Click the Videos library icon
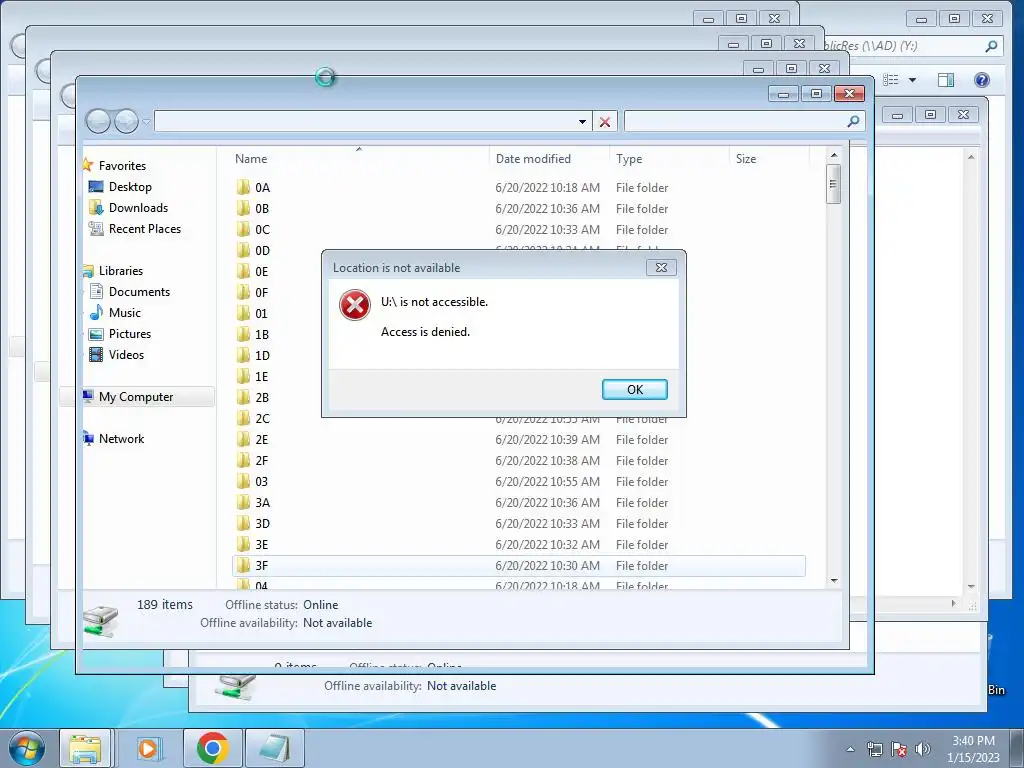 tap(96, 355)
